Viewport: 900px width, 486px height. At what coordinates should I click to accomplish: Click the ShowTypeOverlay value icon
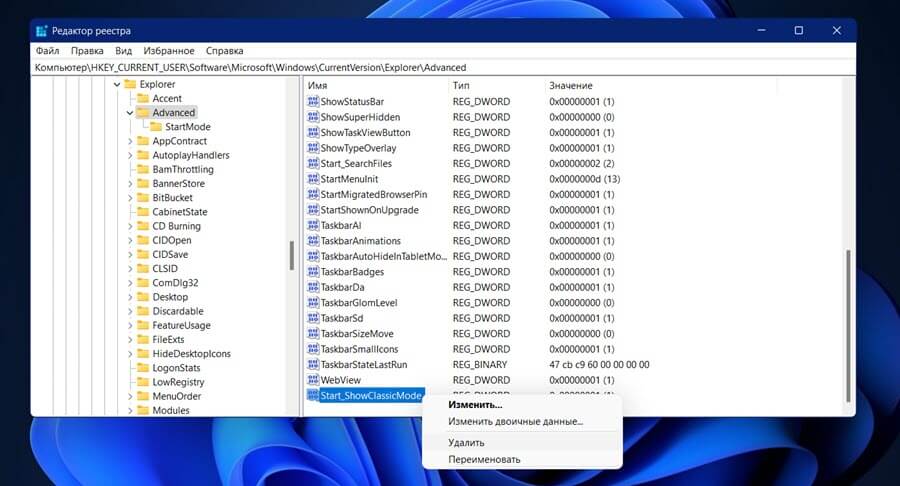coord(313,148)
